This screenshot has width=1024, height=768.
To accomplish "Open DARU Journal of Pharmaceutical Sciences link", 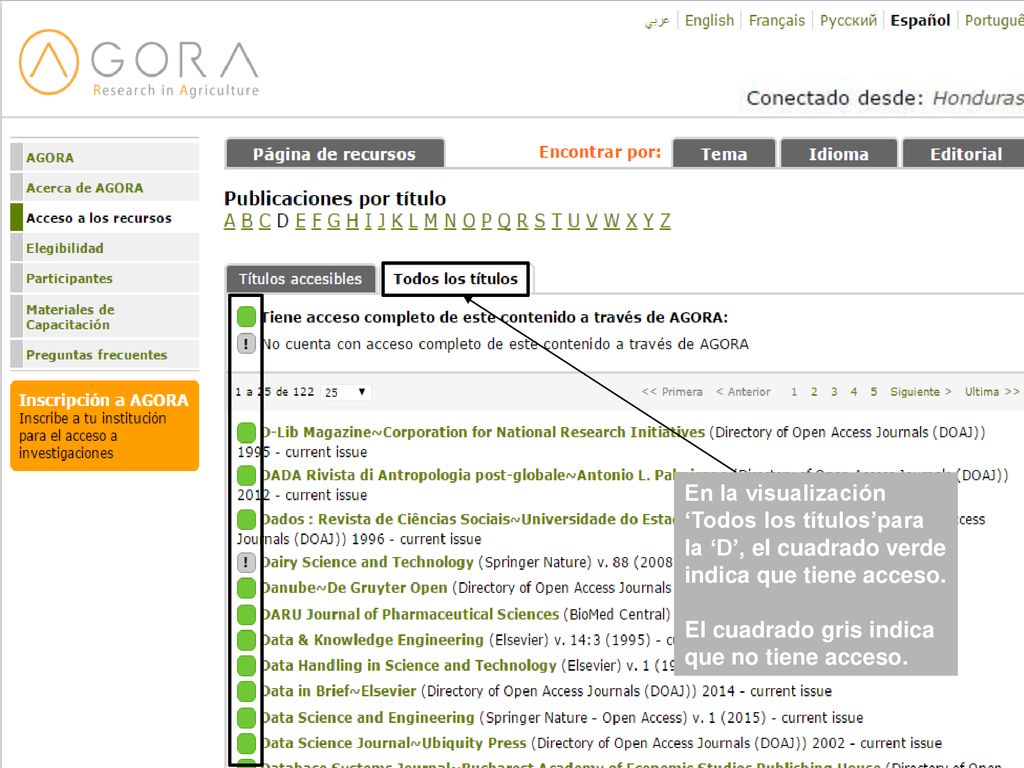I will (410, 615).
